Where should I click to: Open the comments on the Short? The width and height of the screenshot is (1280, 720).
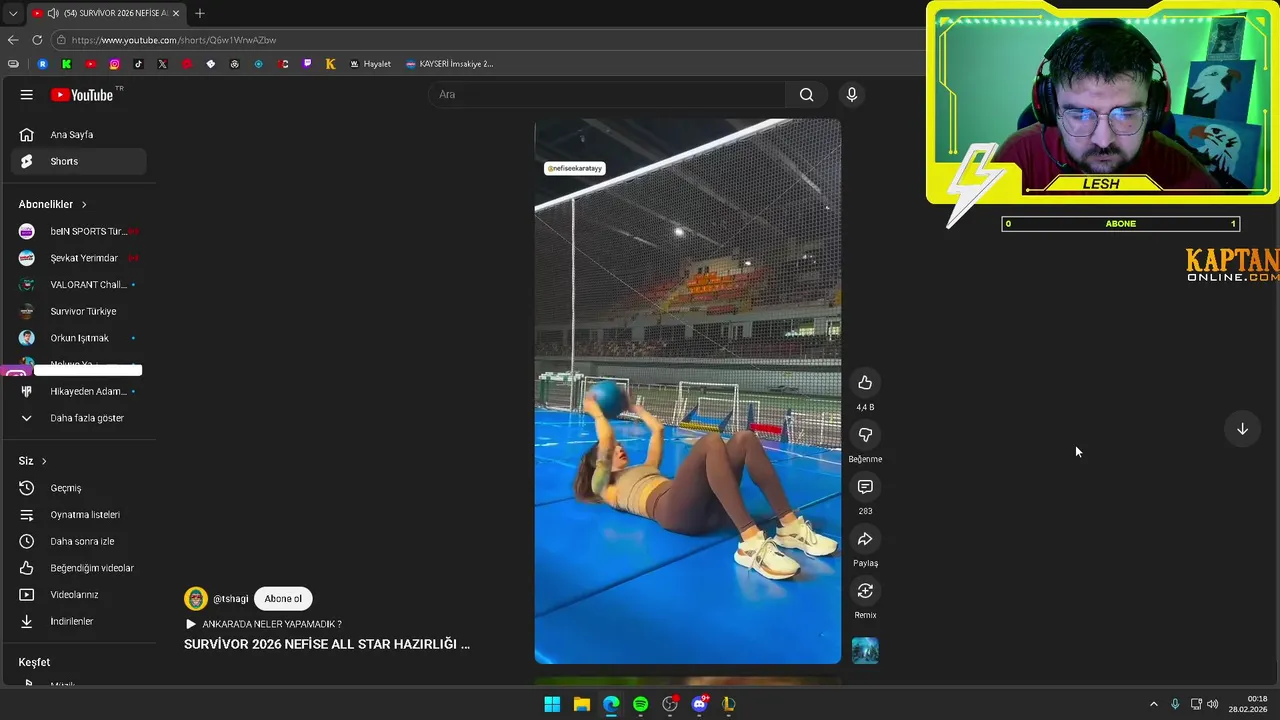tap(865, 487)
